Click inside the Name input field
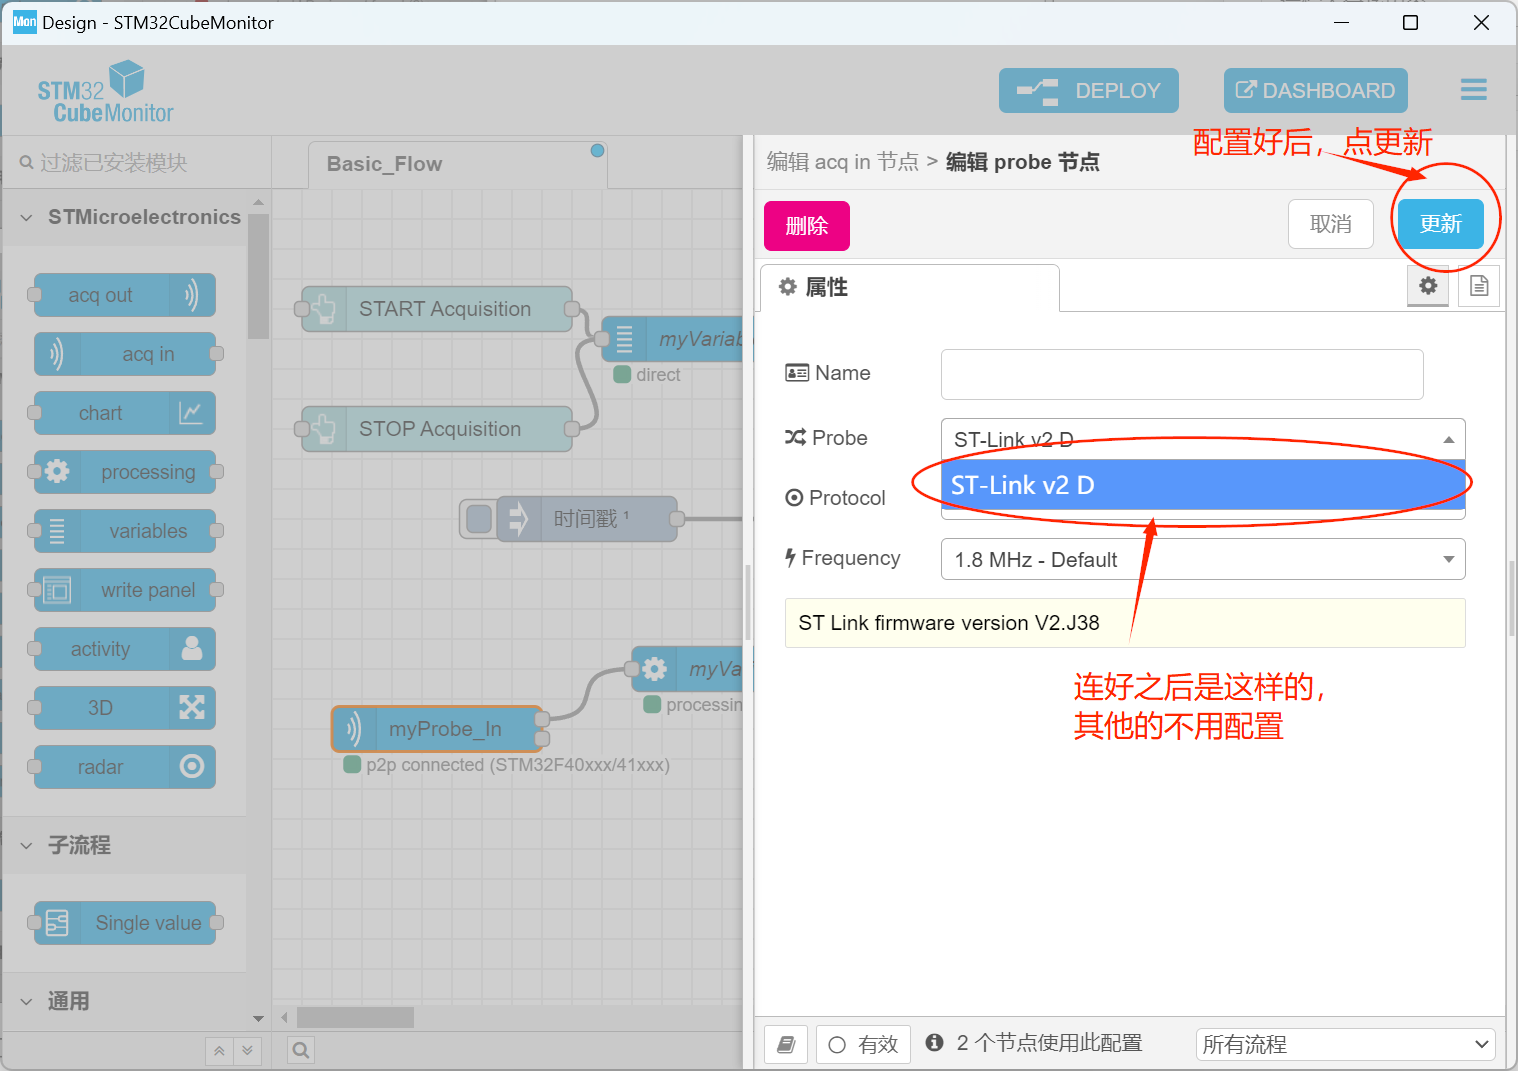Screen dimensions: 1518x1071 (1180, 374)
